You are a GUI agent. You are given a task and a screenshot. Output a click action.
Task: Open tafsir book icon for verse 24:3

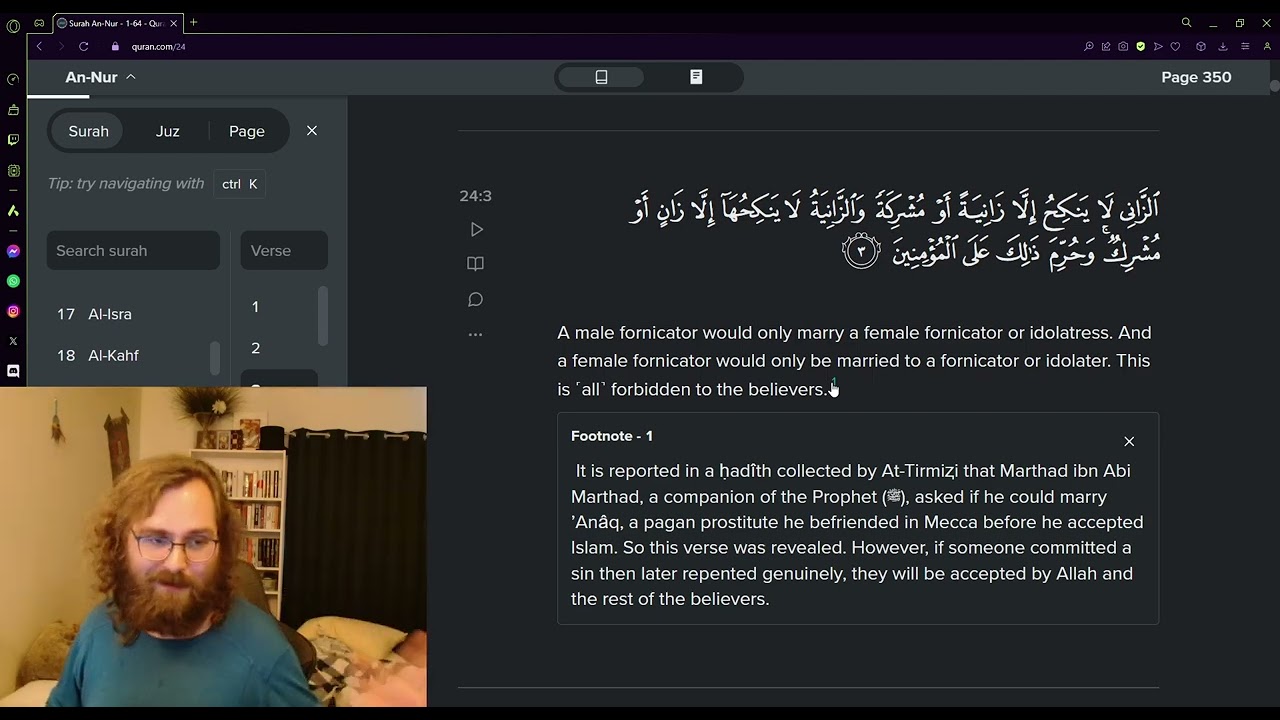point(476,264)
